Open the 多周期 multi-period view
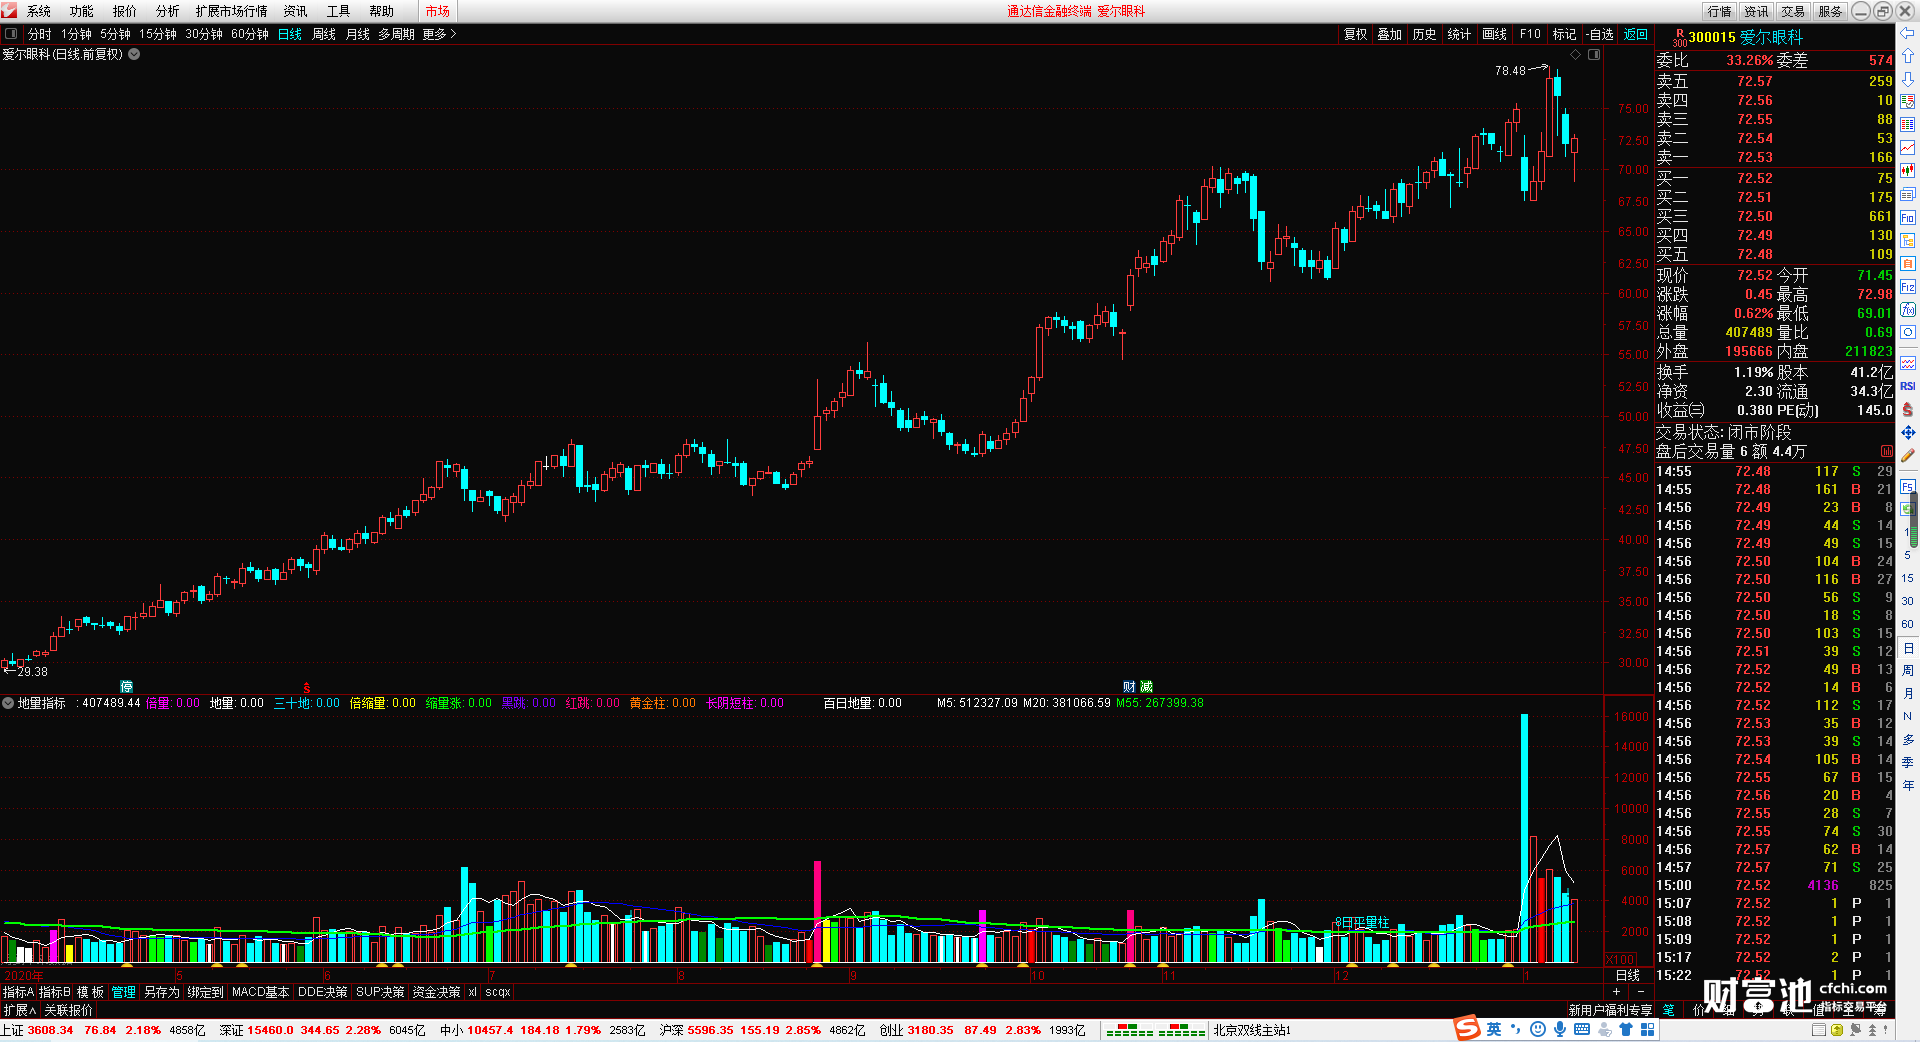Screen dimensions: 1920x1042 coord(396,34)
